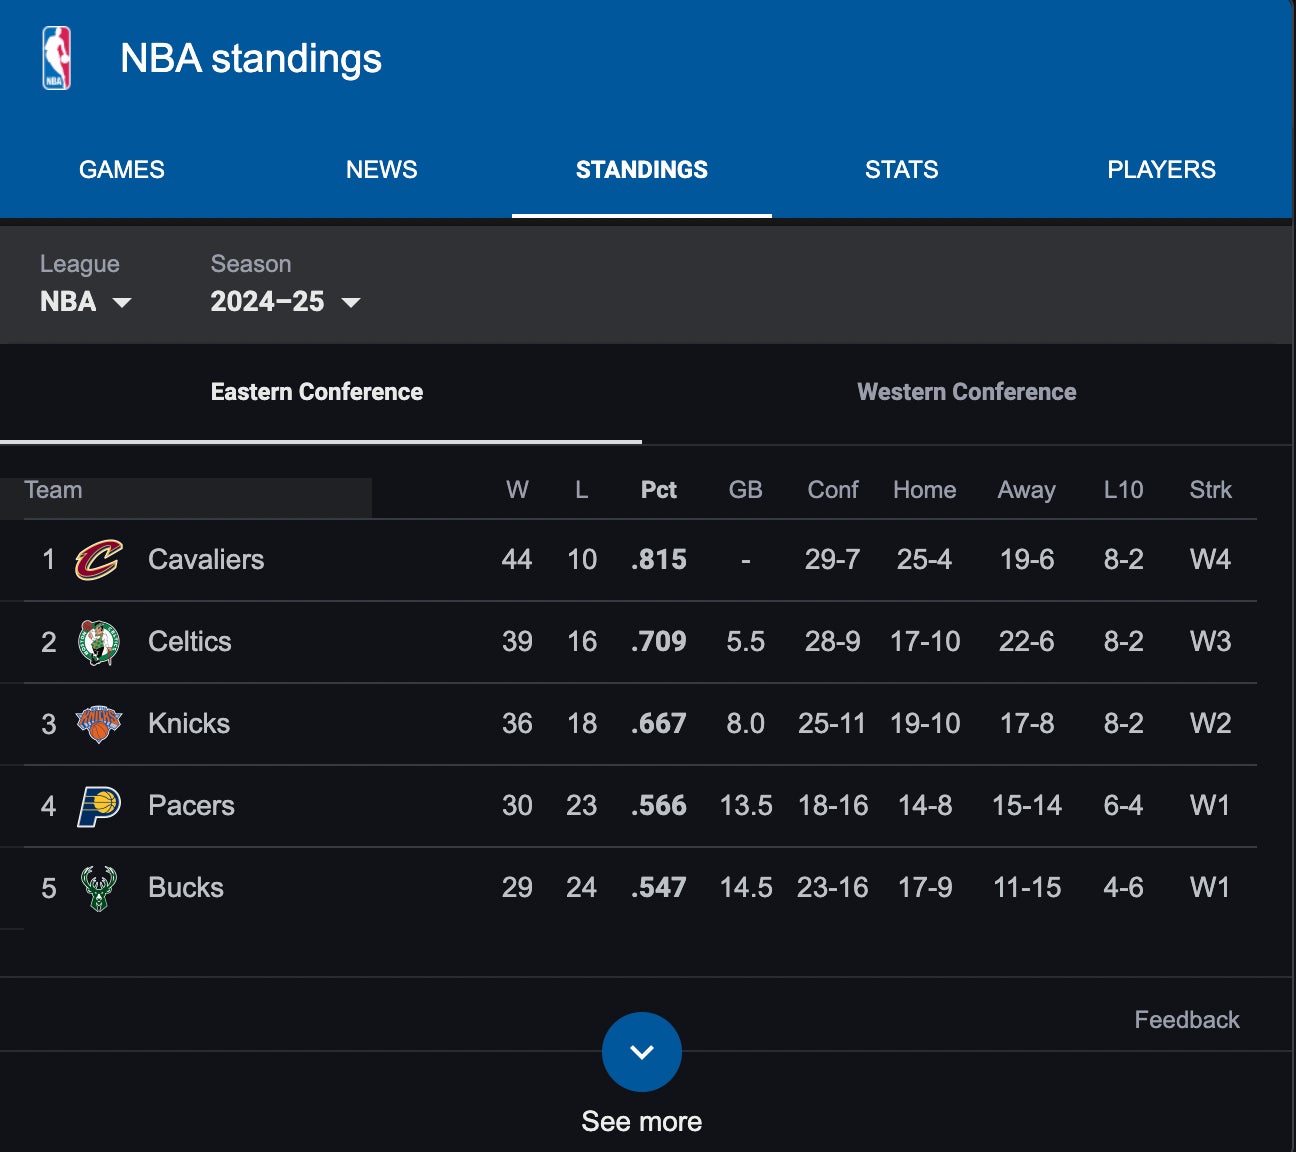Open the Cavaliers team name link
The width and height of the screenshot is (1296, 1152).
tap(206, 560)
